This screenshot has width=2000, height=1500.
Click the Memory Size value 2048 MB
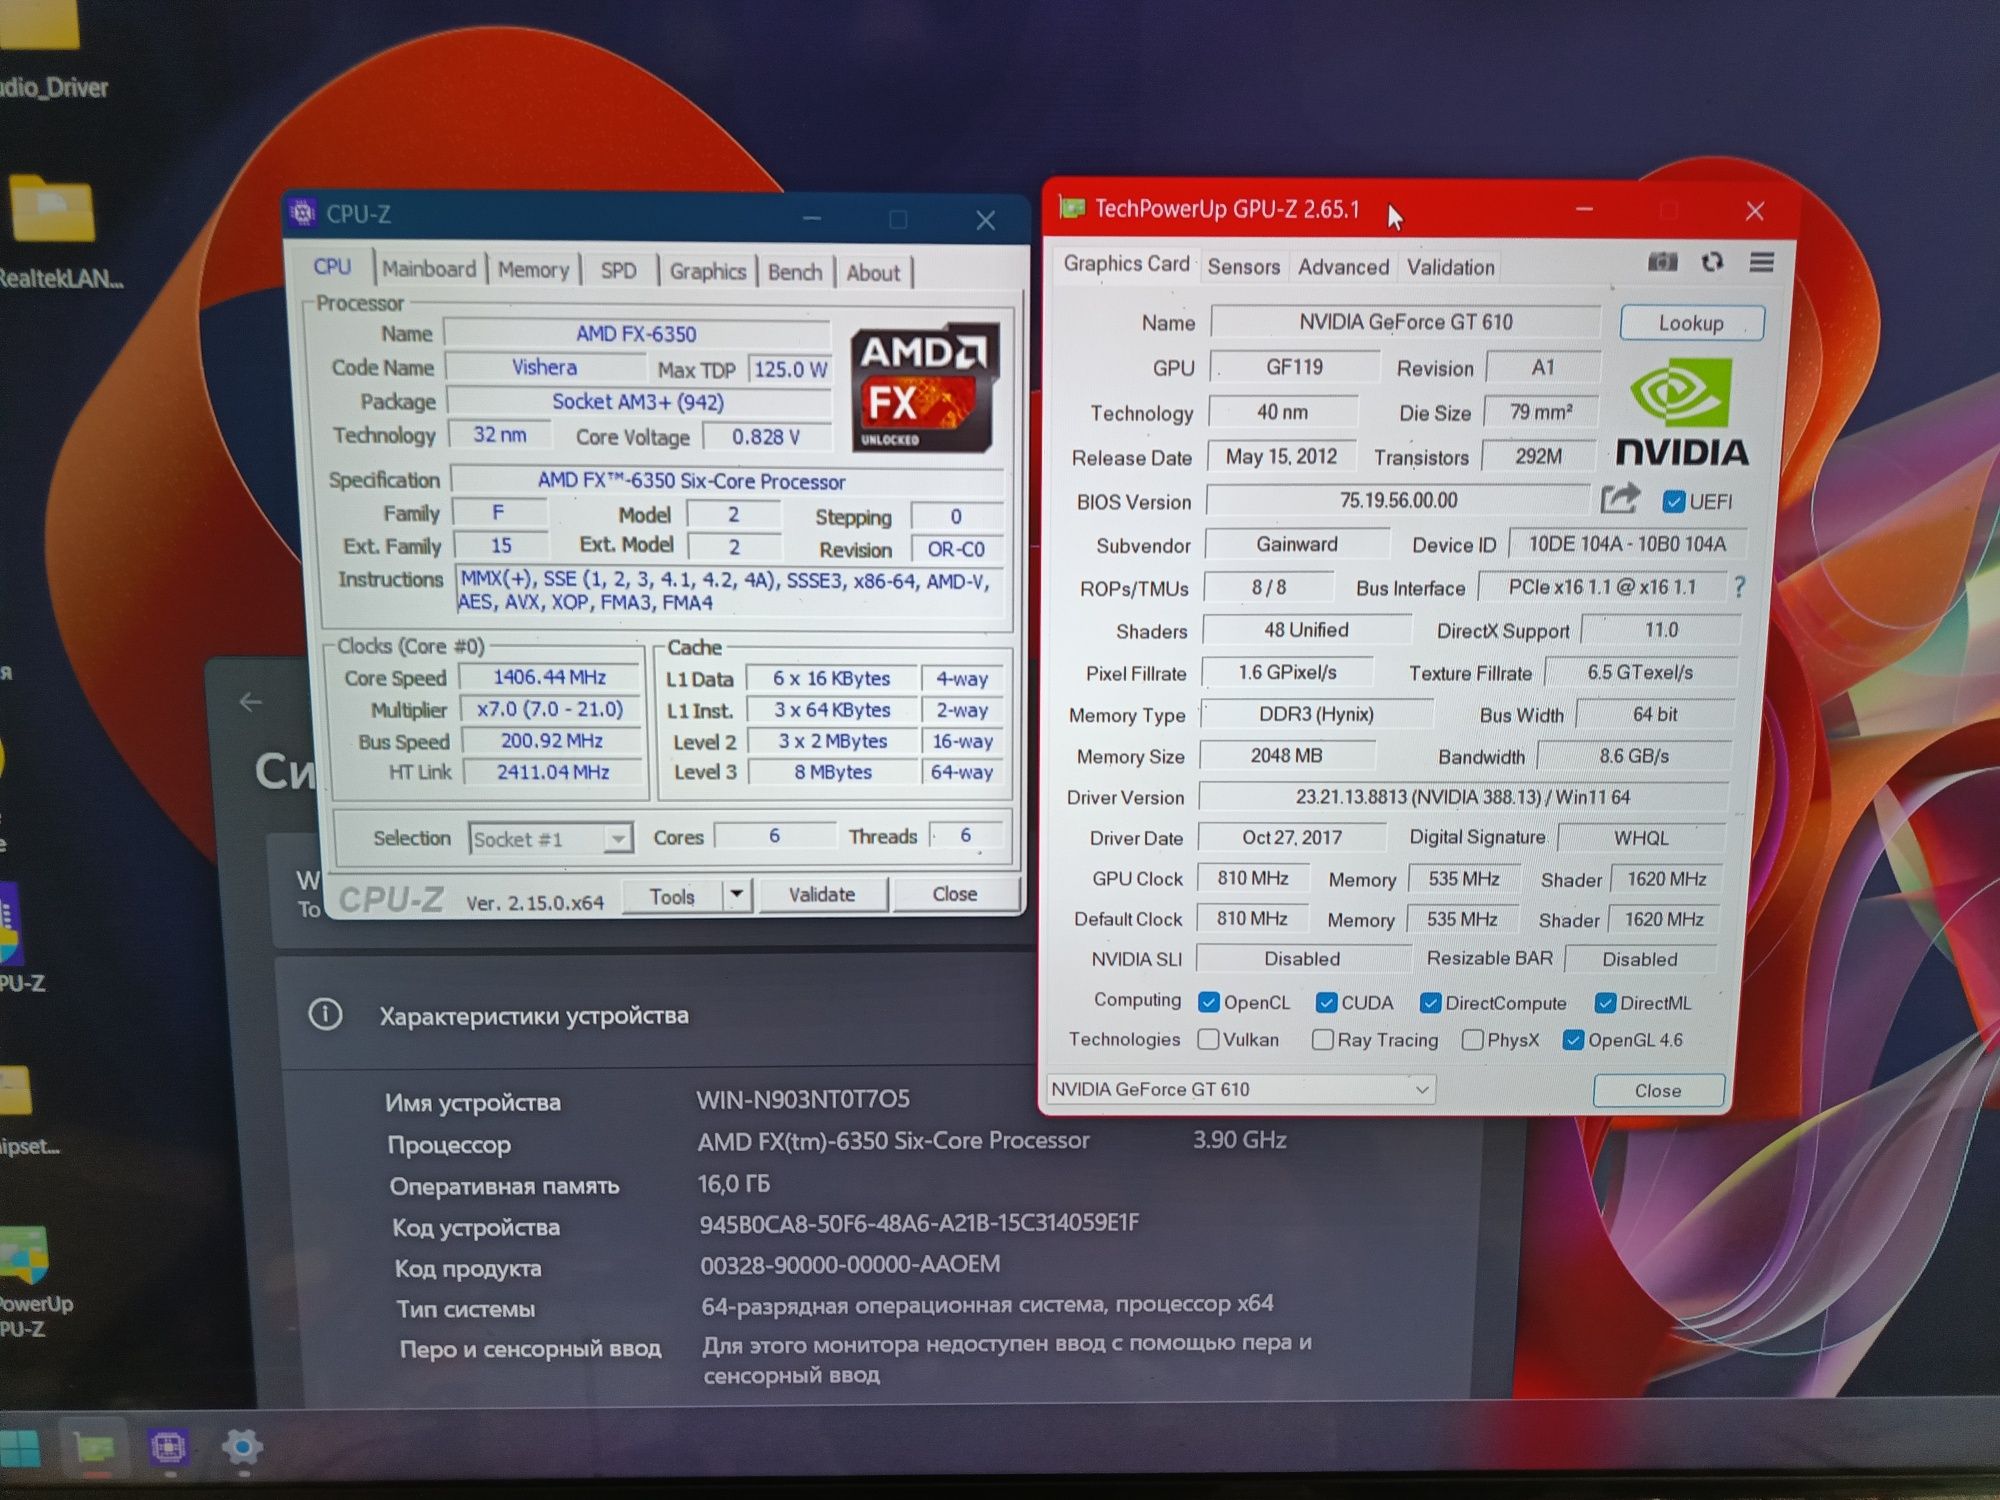click(1286, 755)
